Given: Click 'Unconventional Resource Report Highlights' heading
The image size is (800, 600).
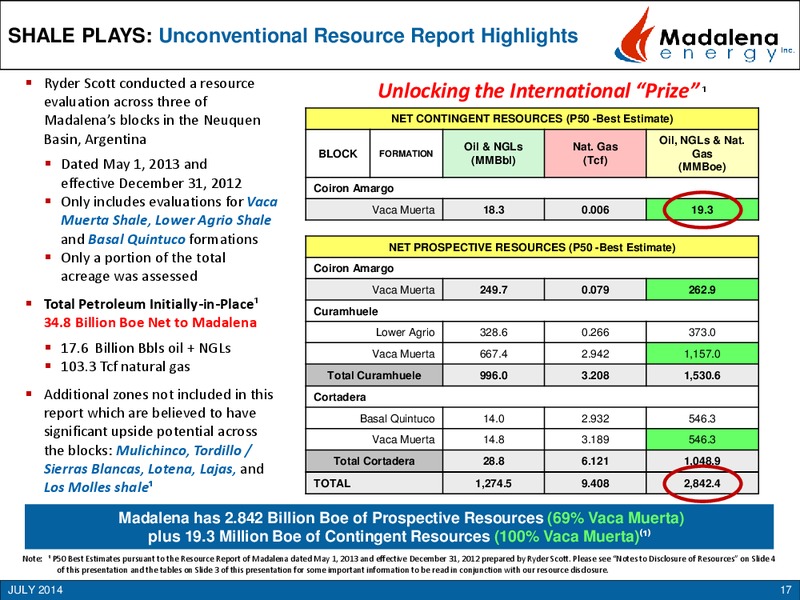Looking at the screenshot, I should (x=368, y=36).
